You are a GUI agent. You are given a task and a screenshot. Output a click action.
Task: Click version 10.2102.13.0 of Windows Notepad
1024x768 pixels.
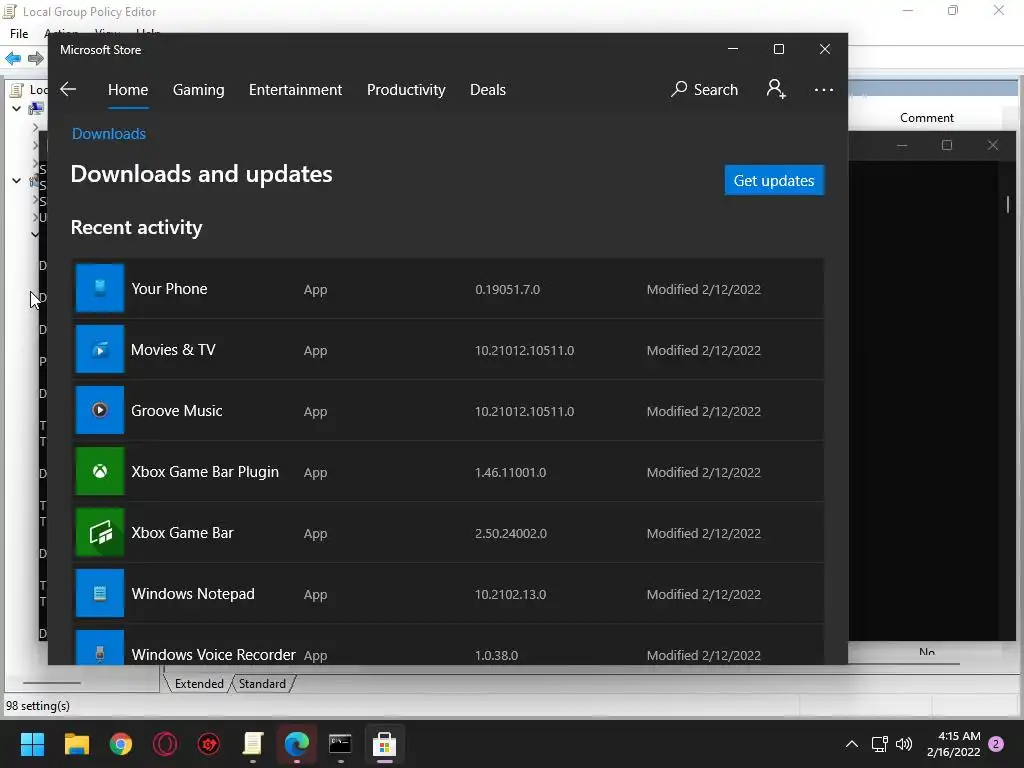click(x=511, y=594)
